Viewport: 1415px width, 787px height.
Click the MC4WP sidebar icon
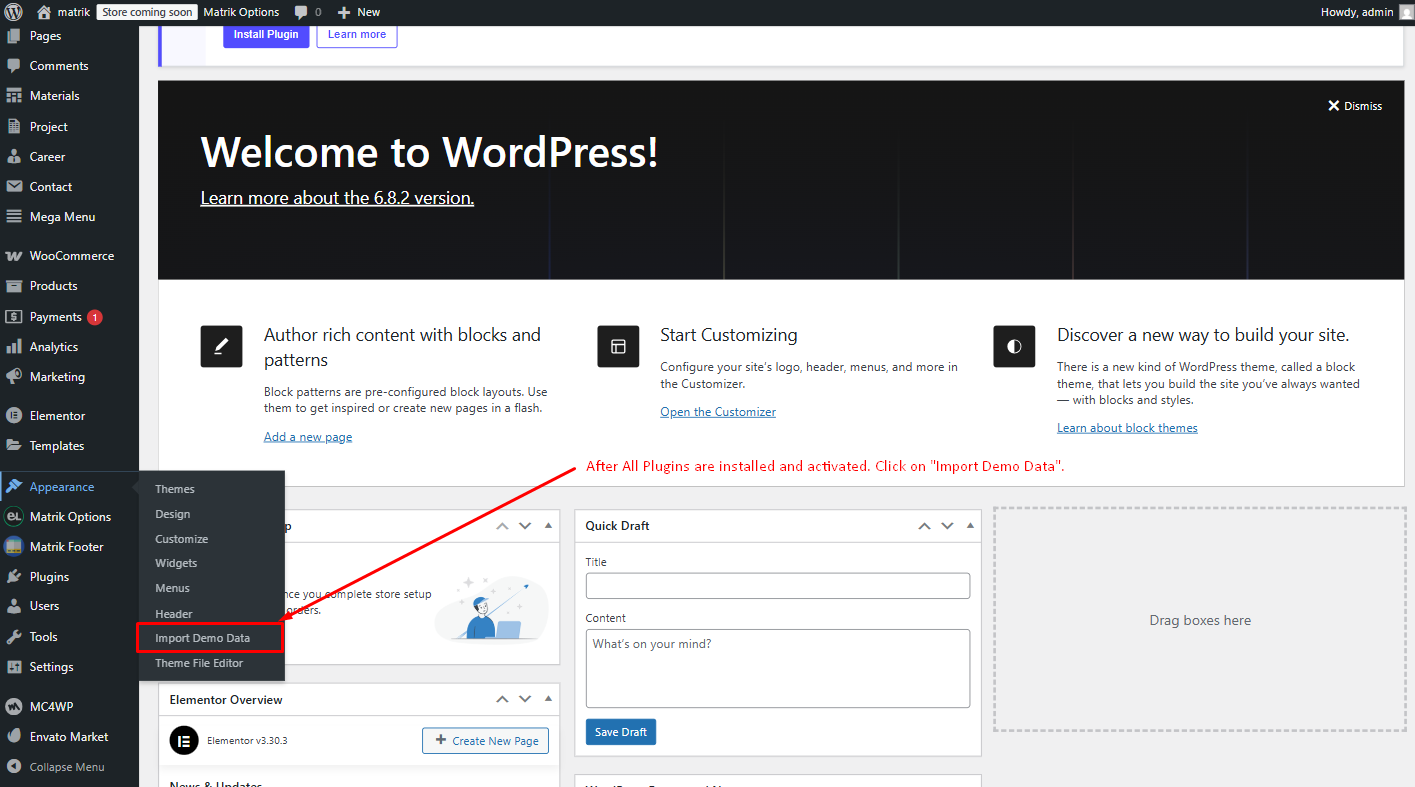click(14, 706)
